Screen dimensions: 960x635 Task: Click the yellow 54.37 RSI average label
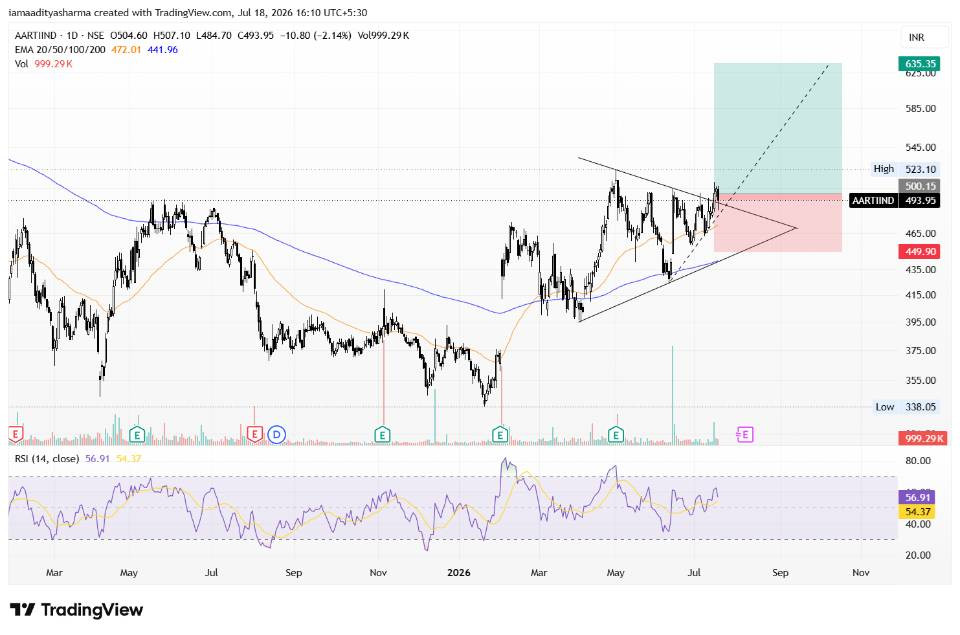pyautogui.click(x=917, y=511)
